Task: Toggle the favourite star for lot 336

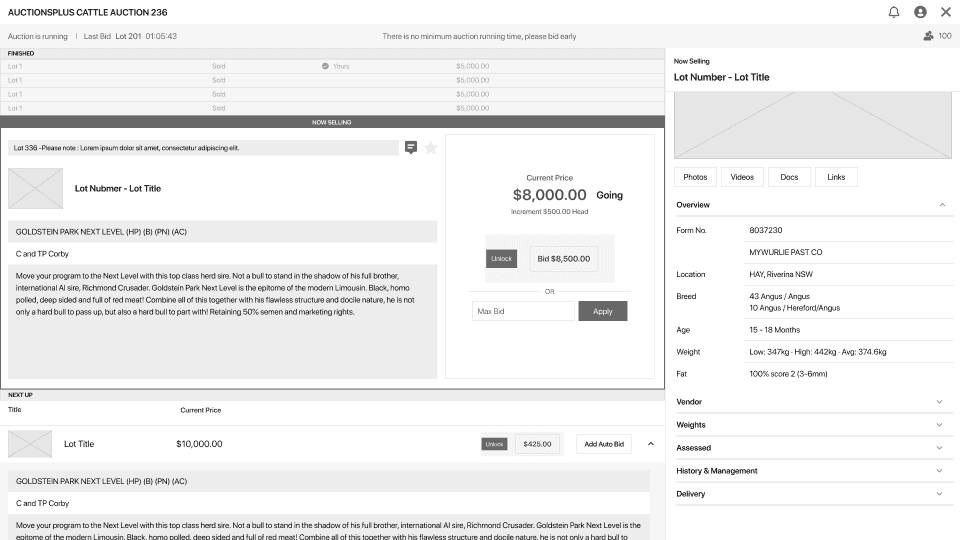Action: point(431,148)
